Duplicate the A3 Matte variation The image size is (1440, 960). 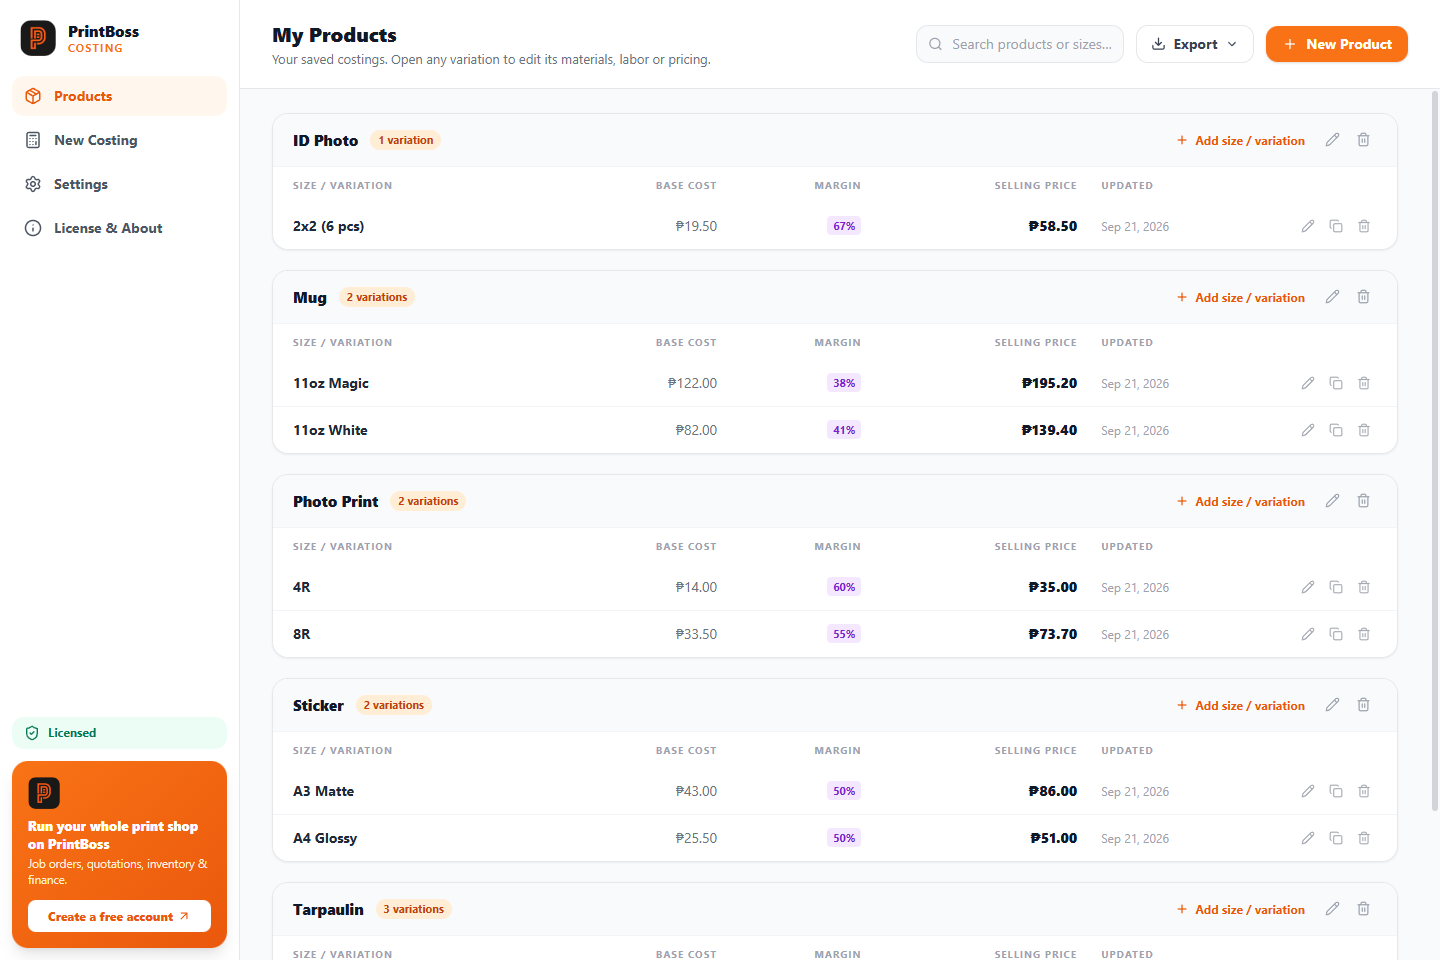tap(1336, 791)
